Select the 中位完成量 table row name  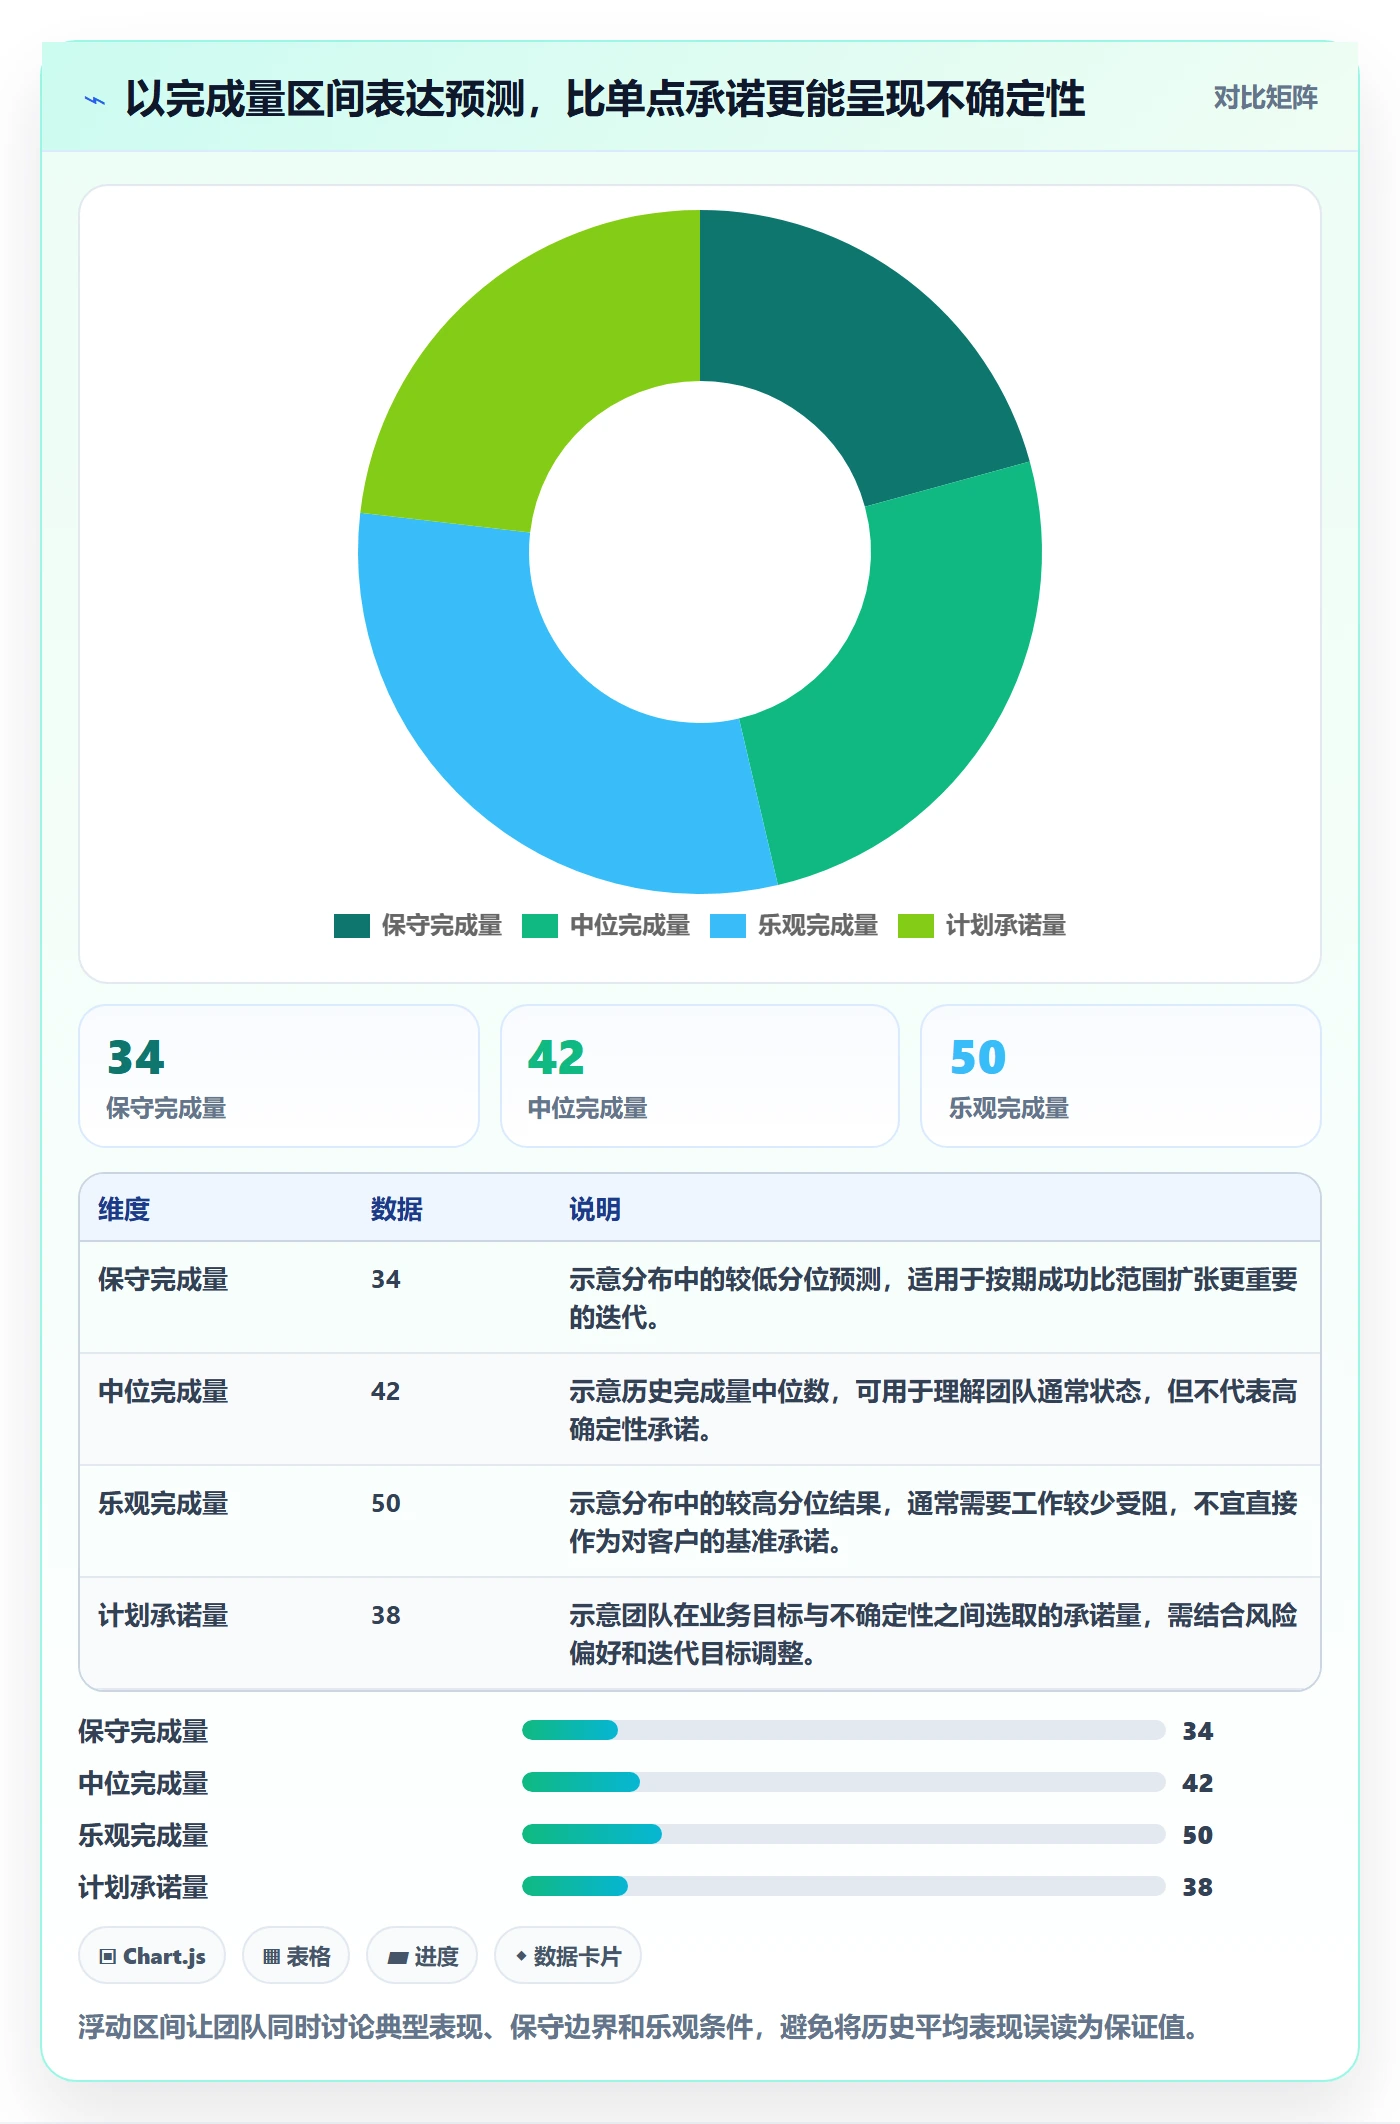pyautogui.click(x=163, y=1391)
